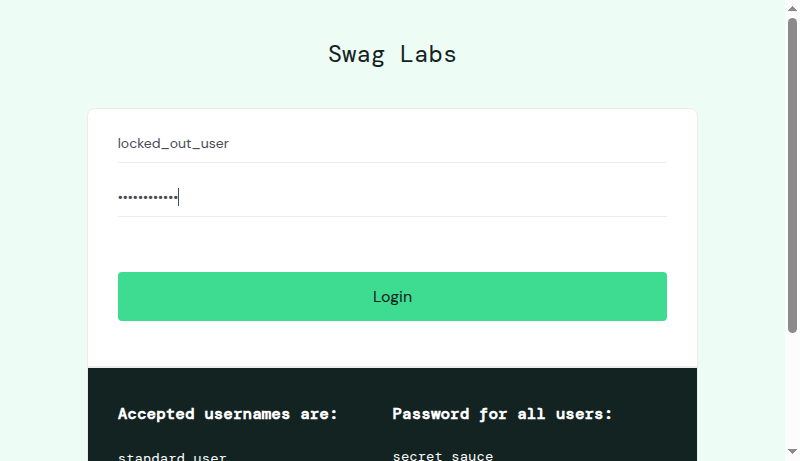
Task: Focus the masked password input field
Action: pyautogui.click(x=391, y=198)
